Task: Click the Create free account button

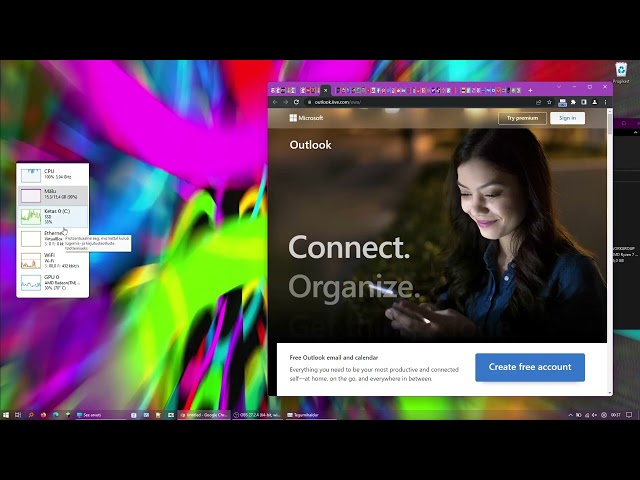Action: pos(530,367)
